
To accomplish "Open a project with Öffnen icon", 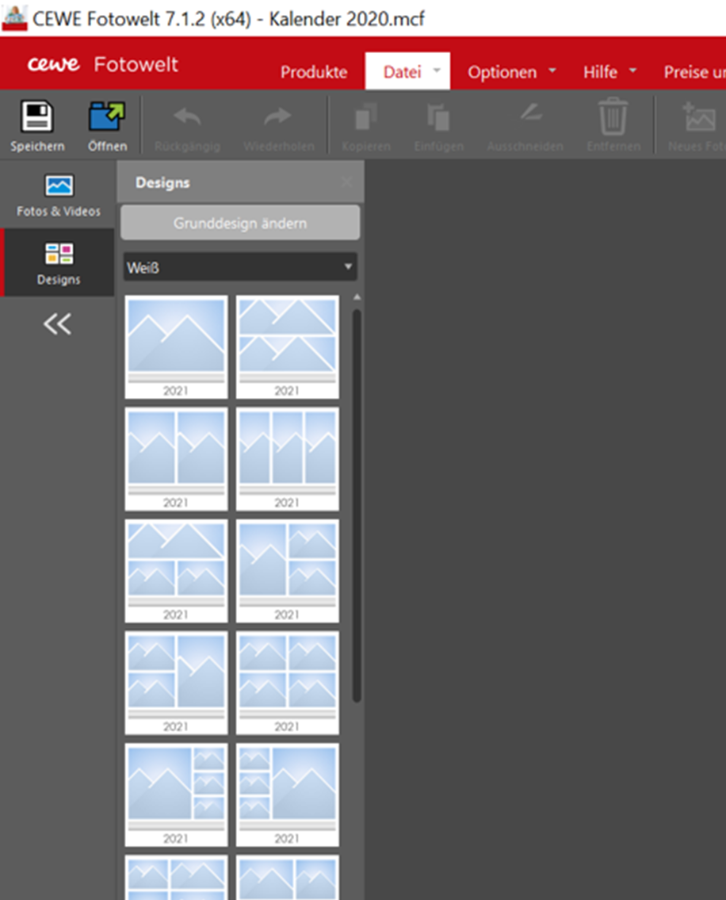I will (x=107, y=117).
